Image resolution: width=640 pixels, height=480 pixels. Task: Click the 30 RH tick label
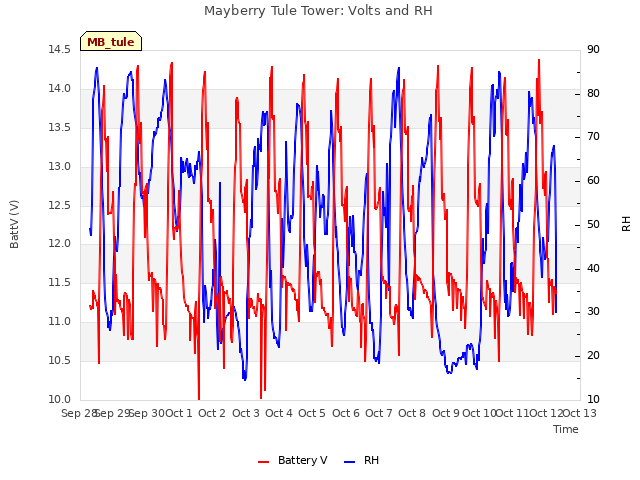pyautogui.click(x=593, y=312)
